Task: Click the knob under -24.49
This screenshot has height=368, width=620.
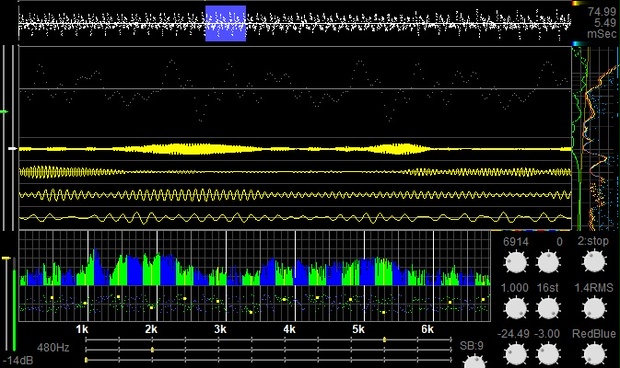Action: point(516,354)
